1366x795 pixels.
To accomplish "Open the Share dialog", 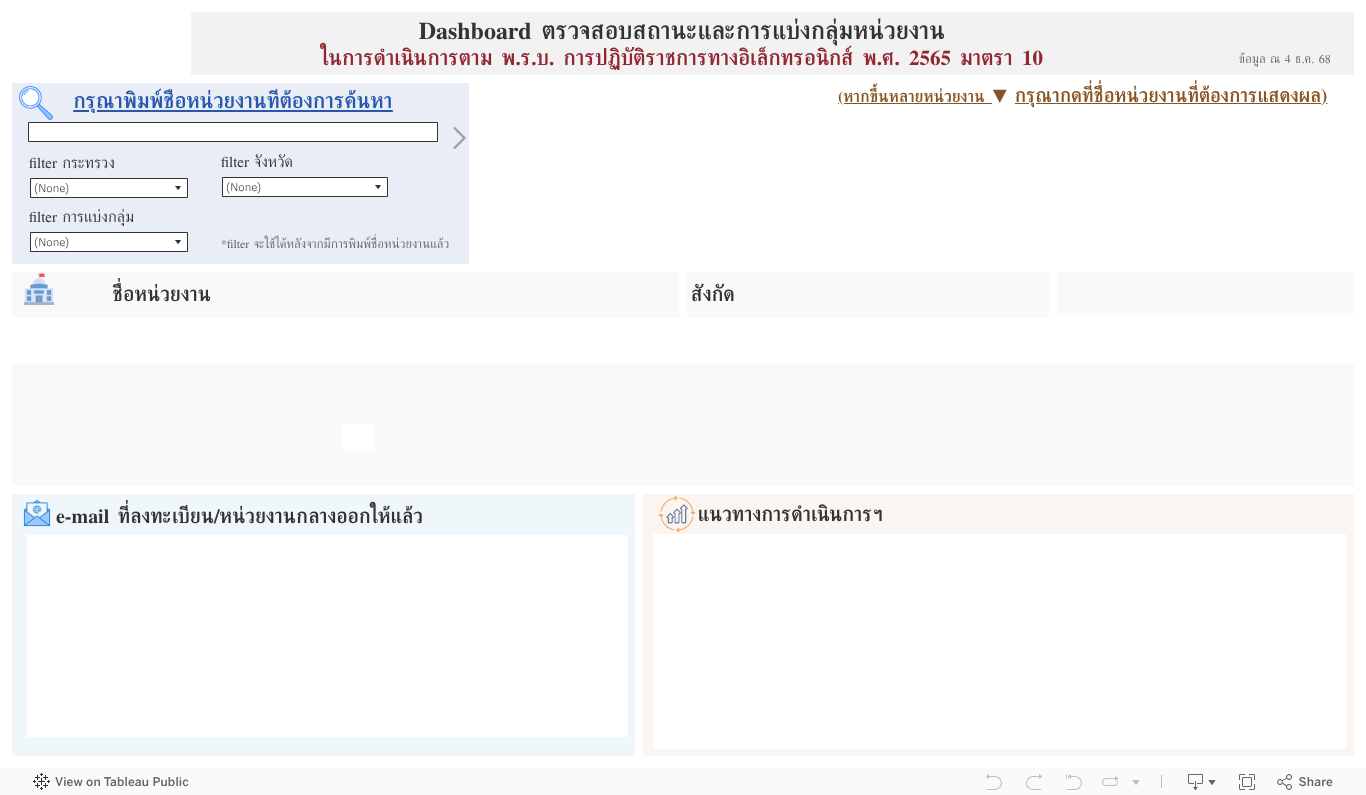I will [x=1303, y=781].
